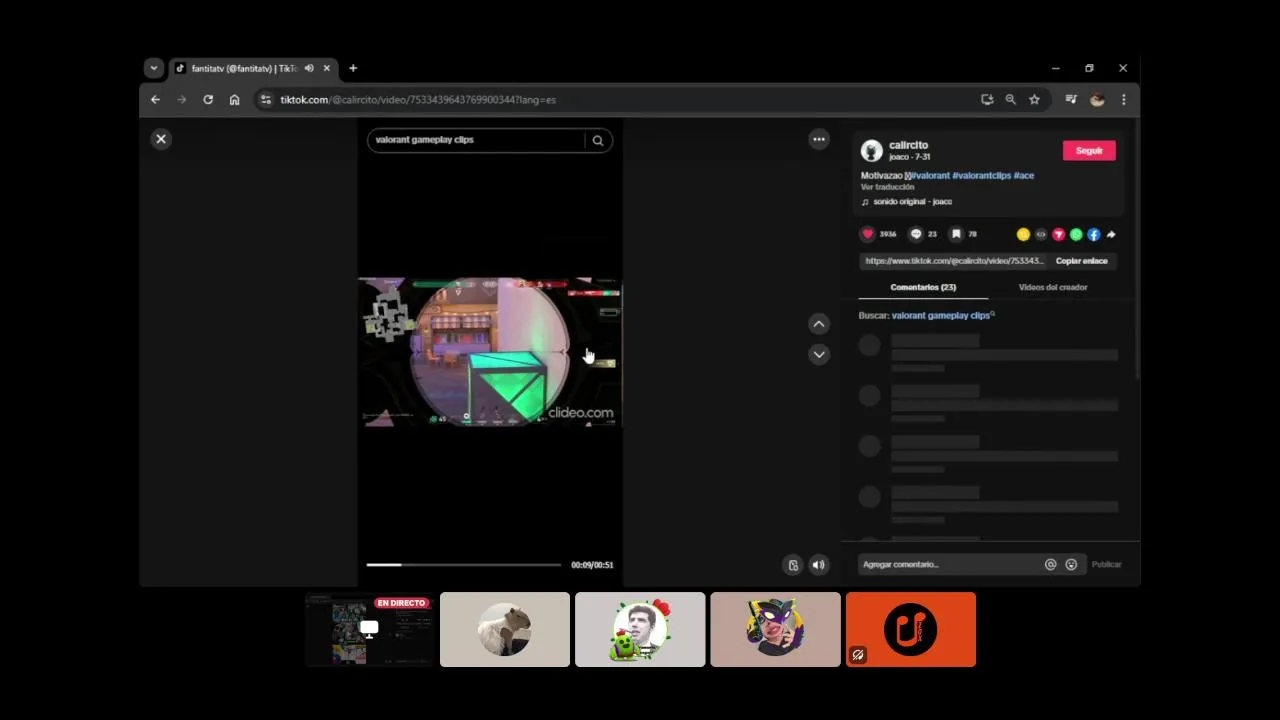The width and height of the screenshot is (1280, 720).
Task: Open calircito's profile avatar
Action: pos(872,150)
